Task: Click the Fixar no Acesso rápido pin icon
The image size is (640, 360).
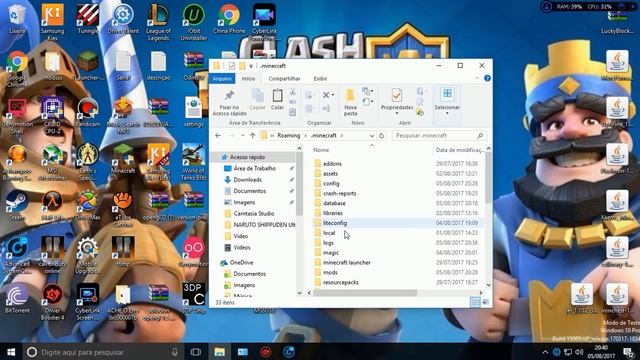Action: tap(229, 96)
